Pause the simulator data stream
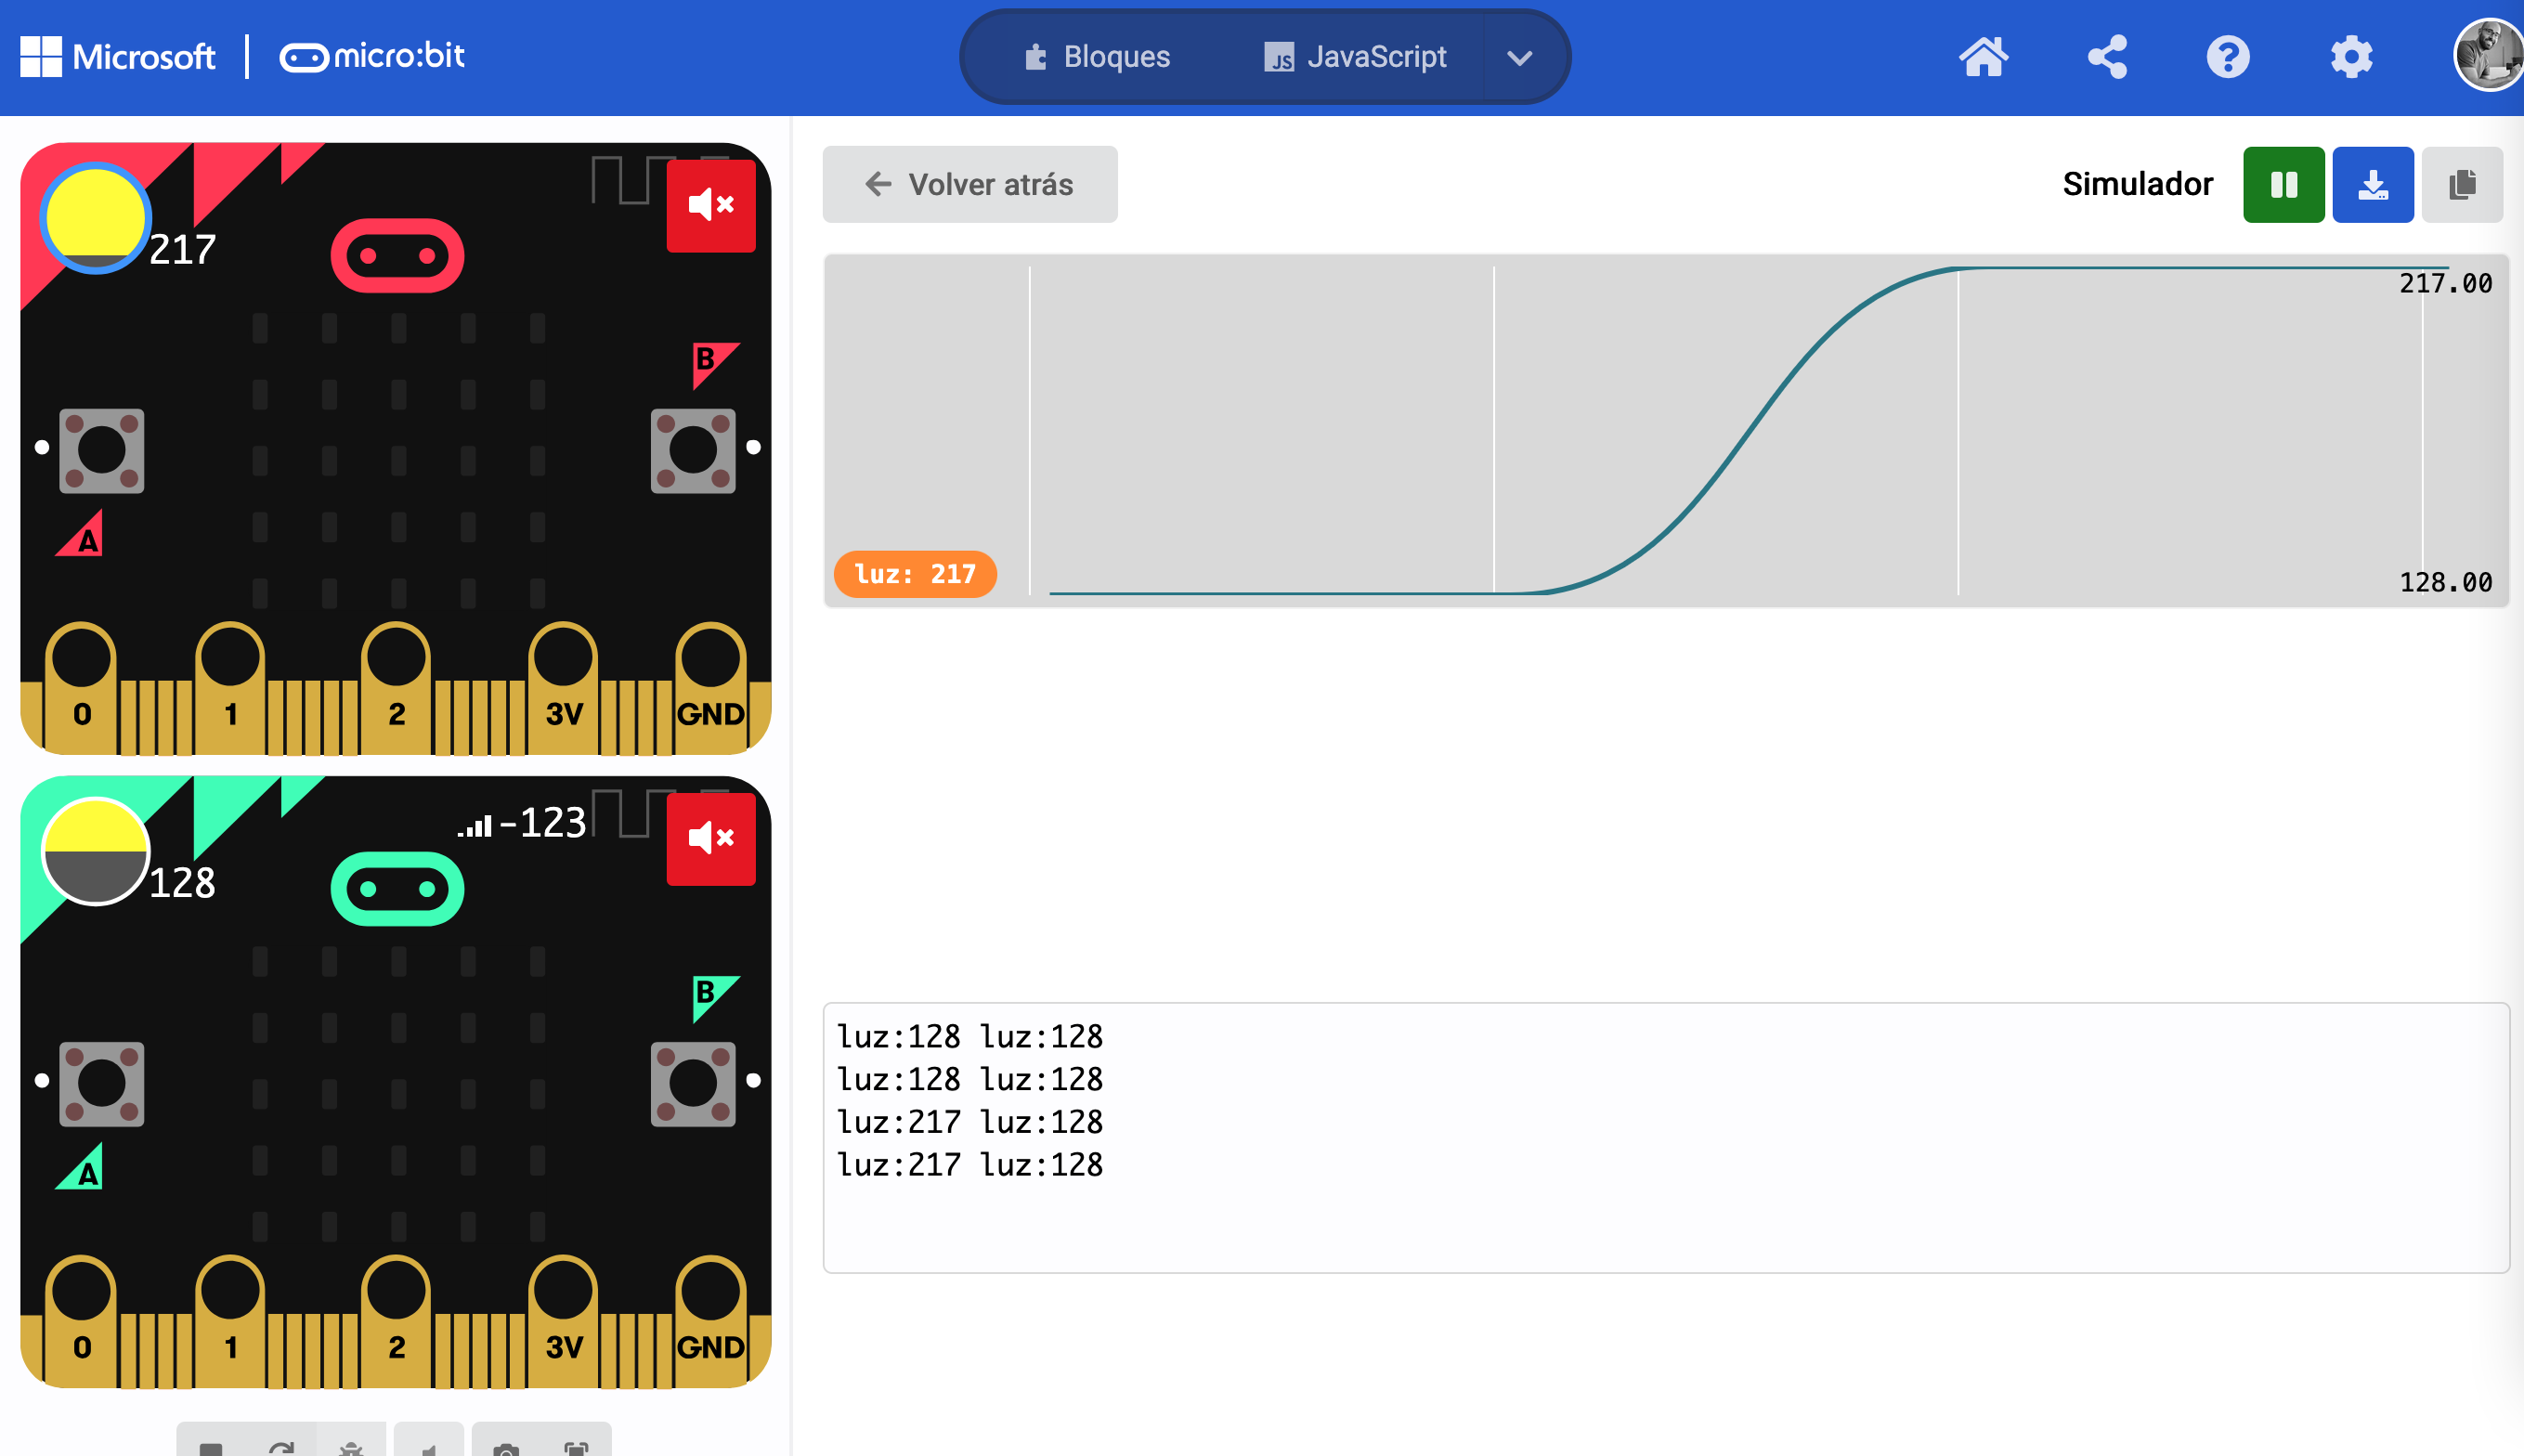Viewport: 2524px width, 1456px height. click(x=2283, y=185)
